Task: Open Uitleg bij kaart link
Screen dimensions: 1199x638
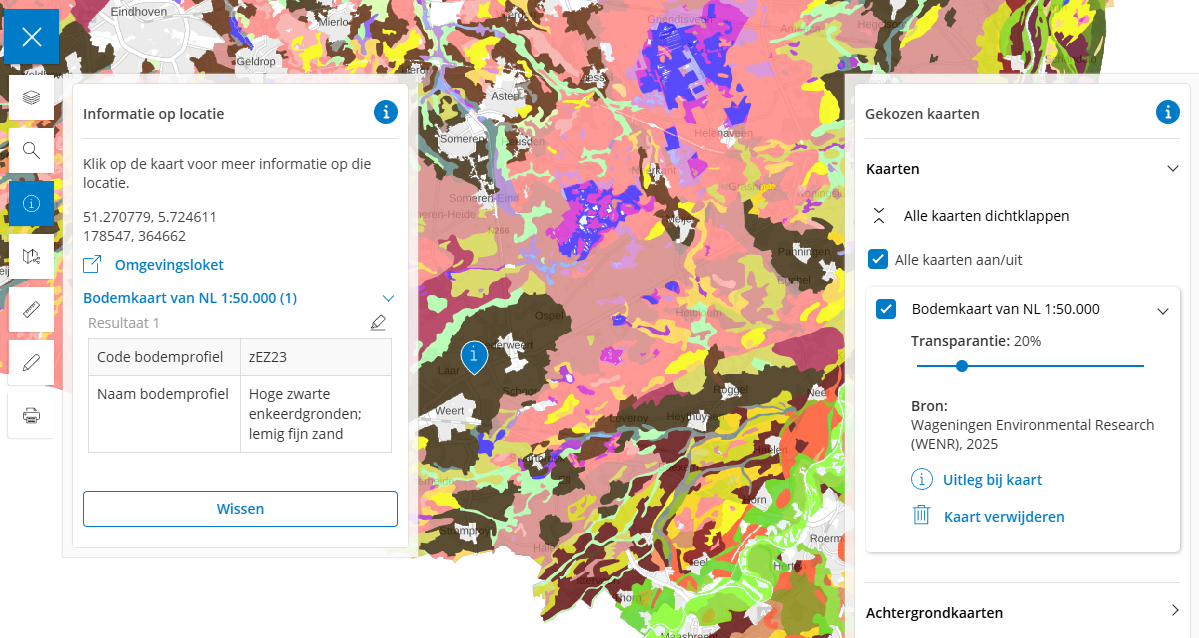Action: point(991,480)
